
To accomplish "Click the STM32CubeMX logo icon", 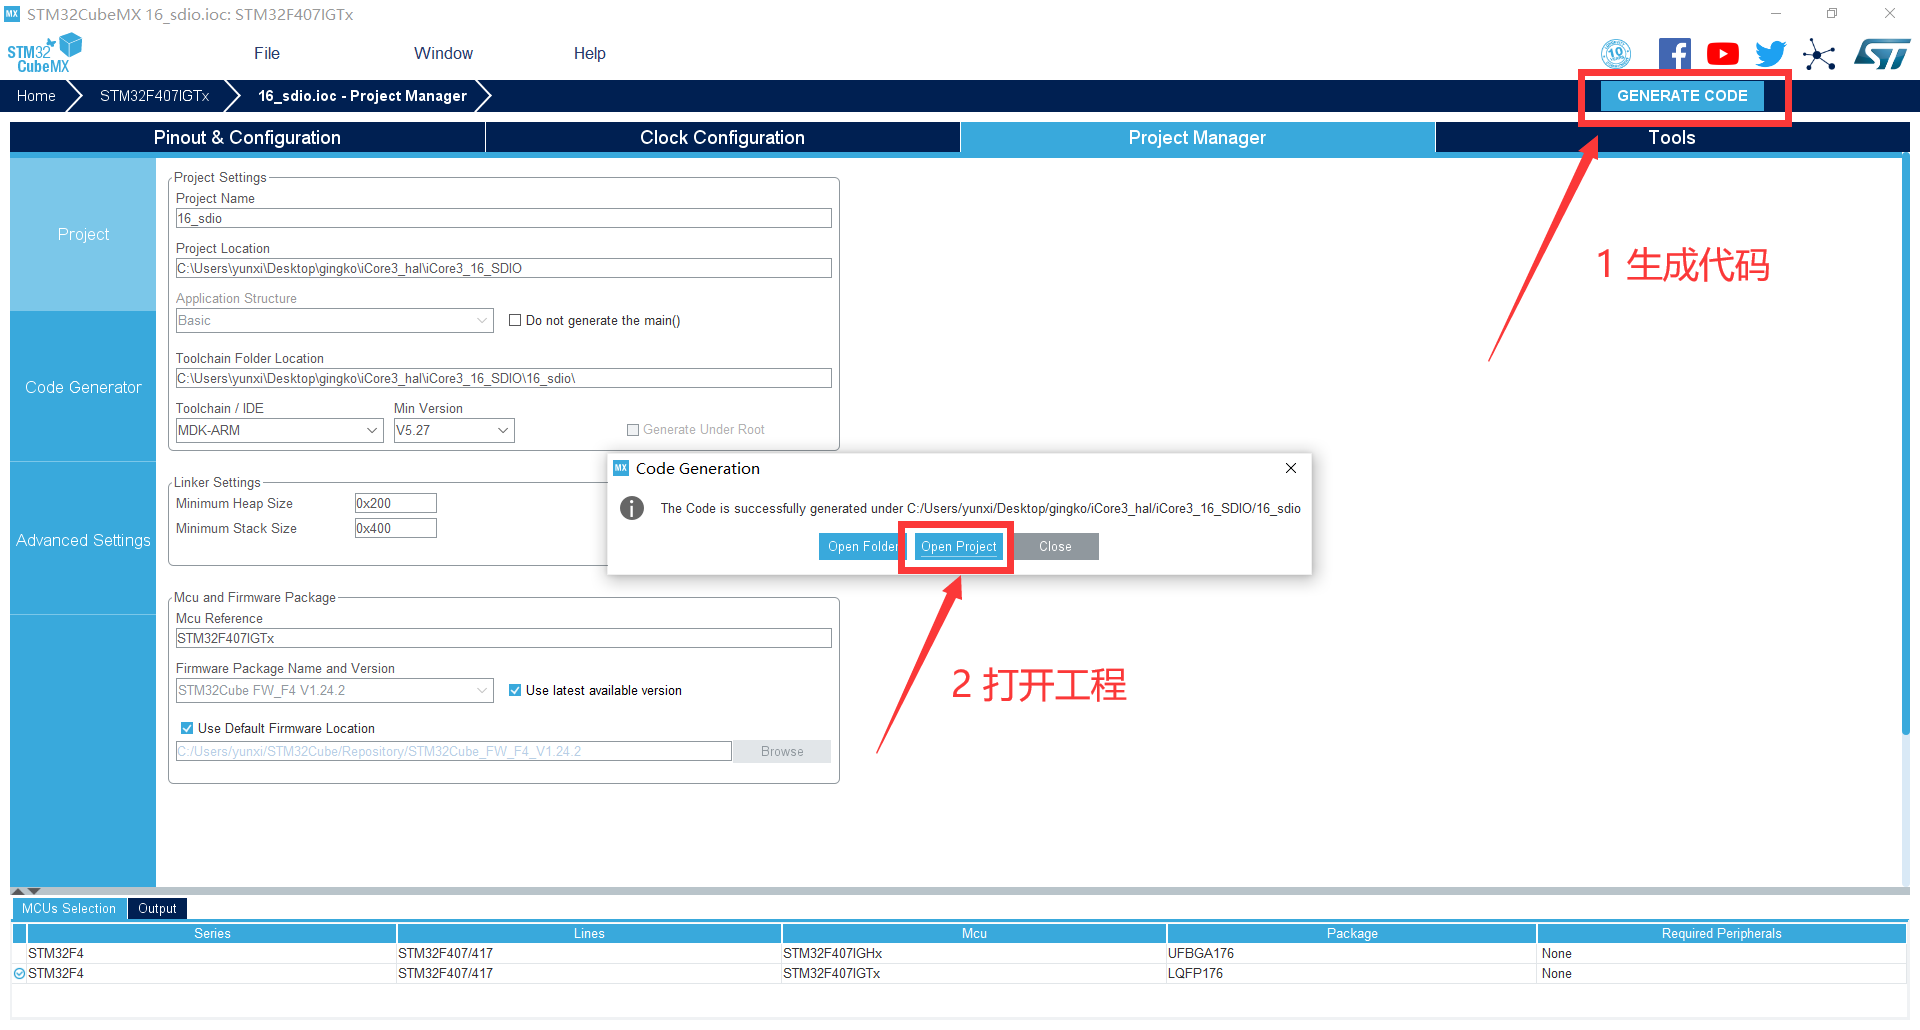I will (44, 54).
